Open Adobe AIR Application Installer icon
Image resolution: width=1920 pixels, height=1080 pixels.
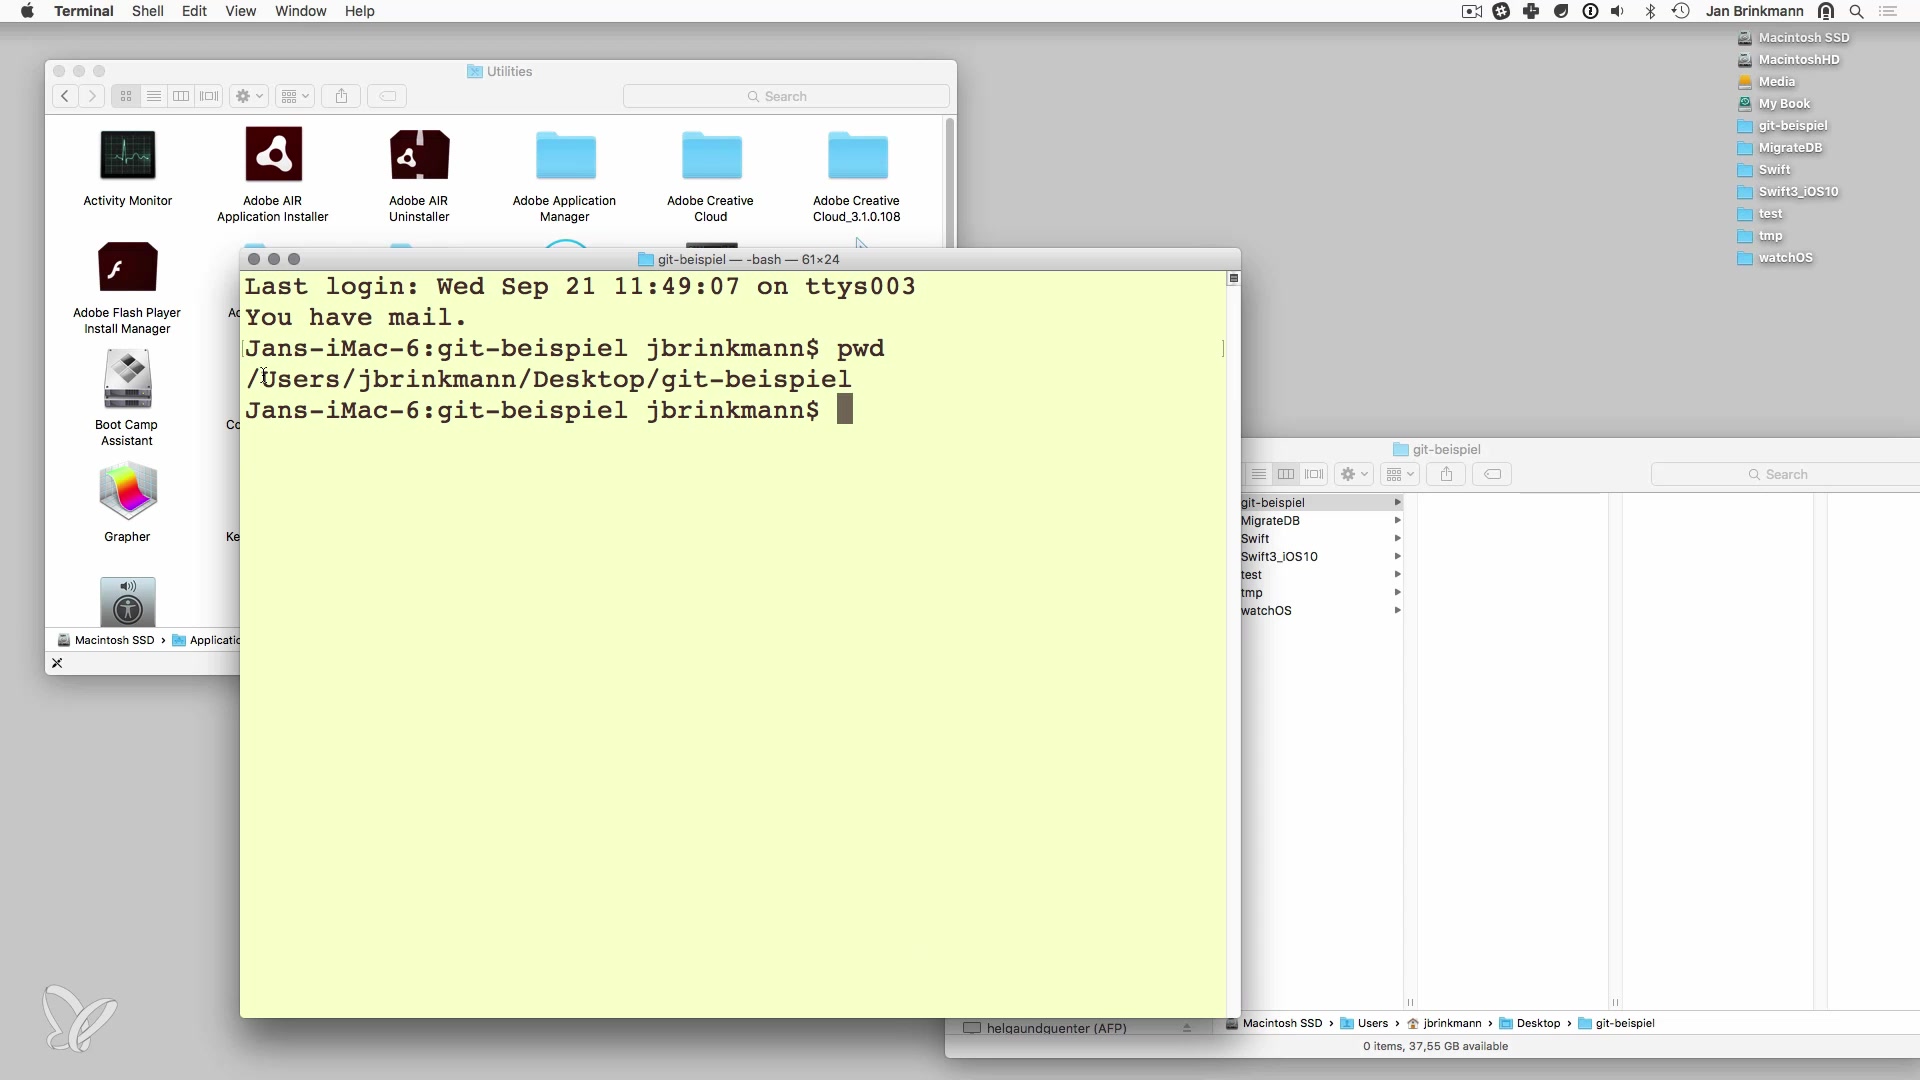tap(273, 155)
